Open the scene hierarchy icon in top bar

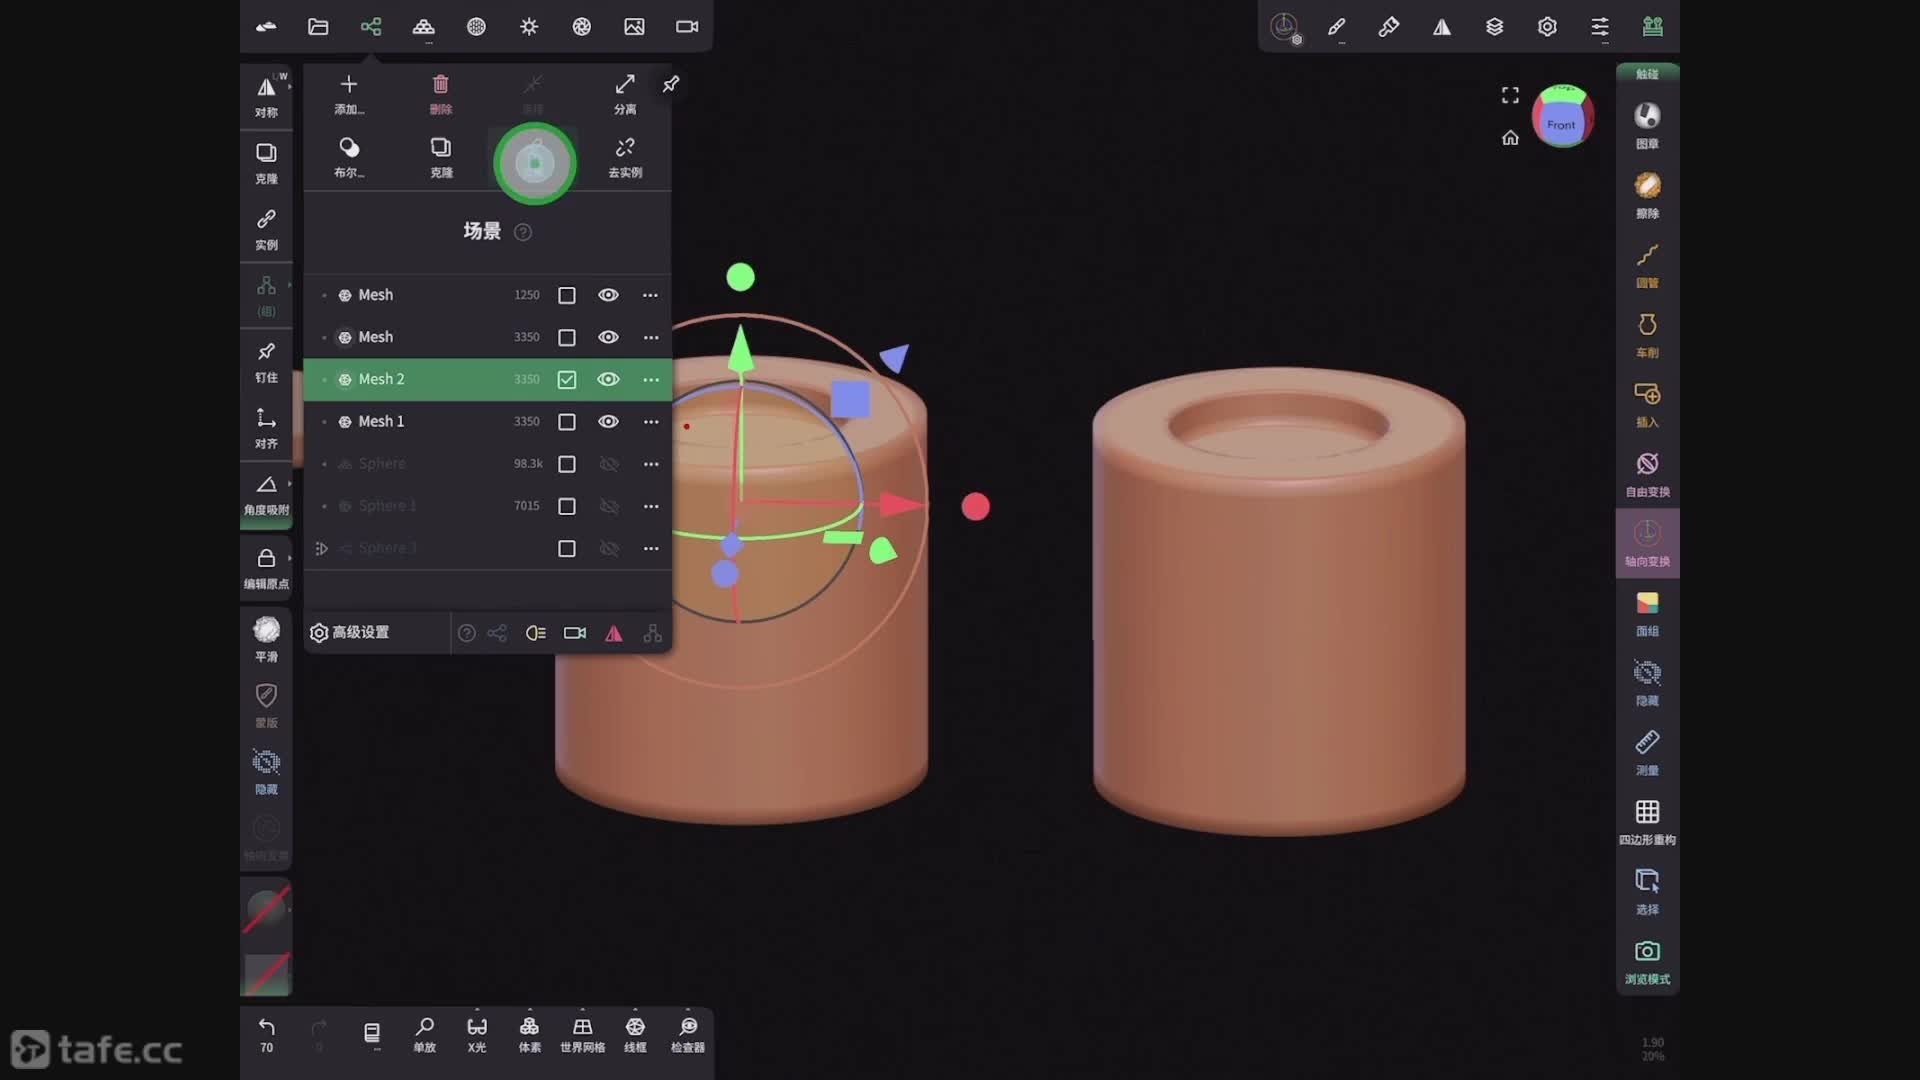point(371,27)
